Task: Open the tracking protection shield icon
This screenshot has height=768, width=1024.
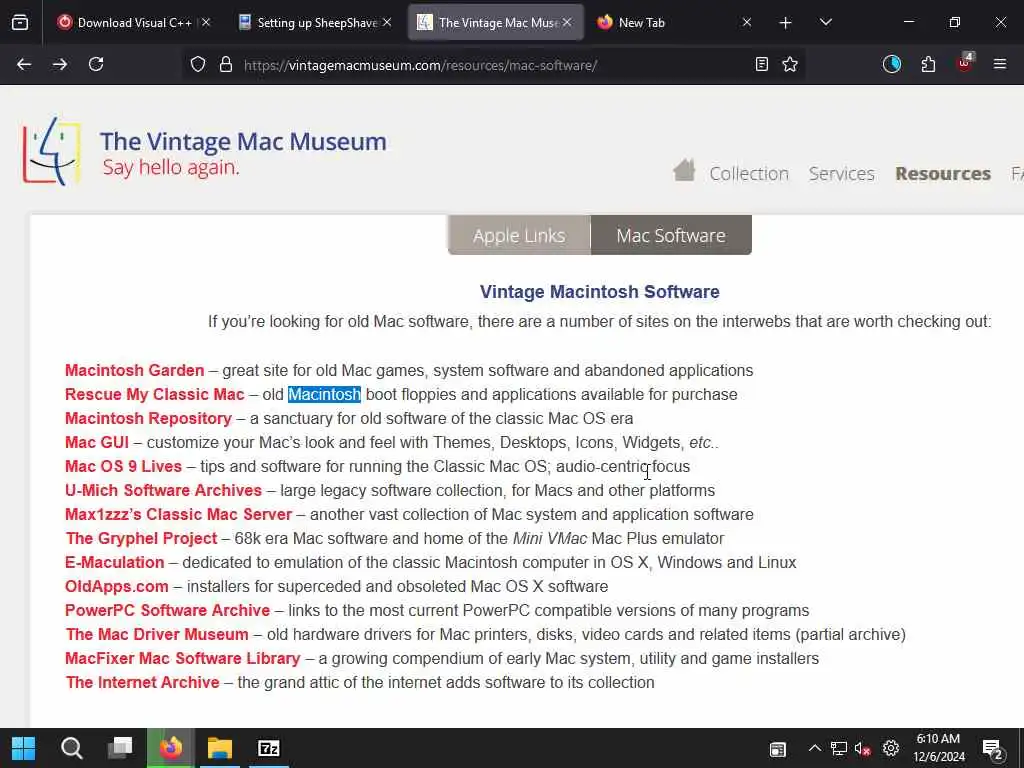Action: 198,64
